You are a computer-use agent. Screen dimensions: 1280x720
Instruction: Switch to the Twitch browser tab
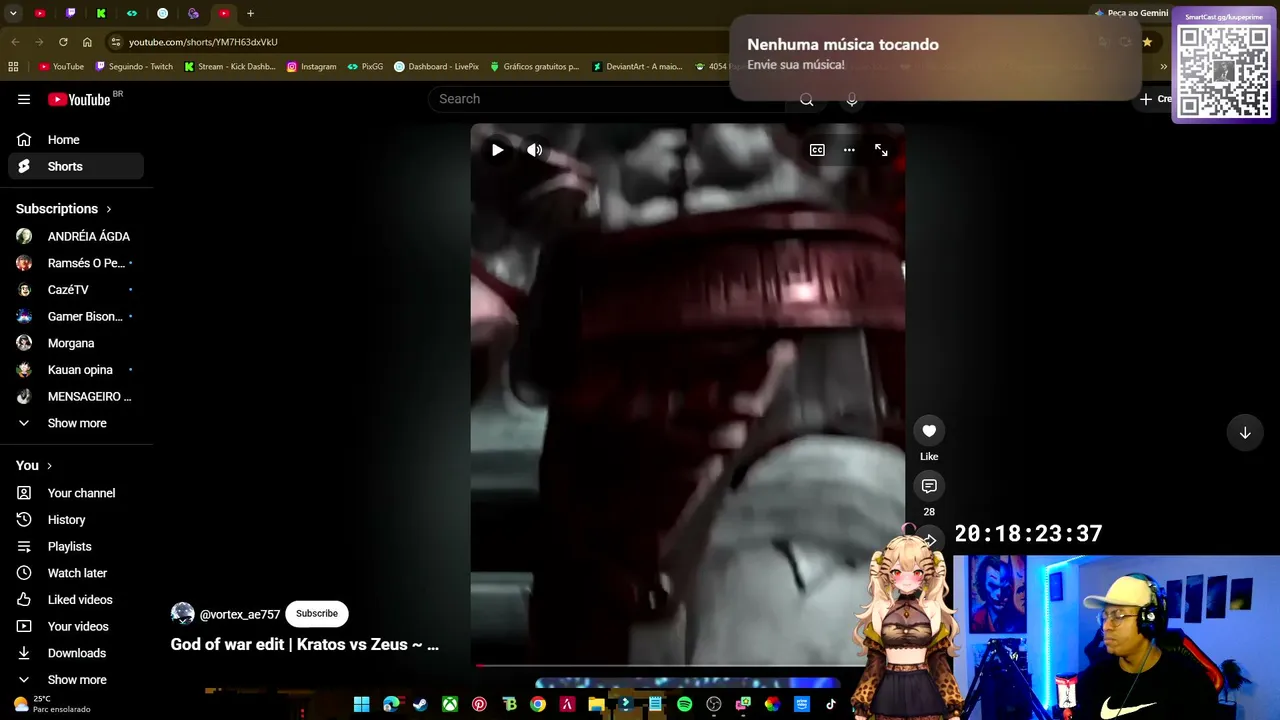[x=71, y=13]
